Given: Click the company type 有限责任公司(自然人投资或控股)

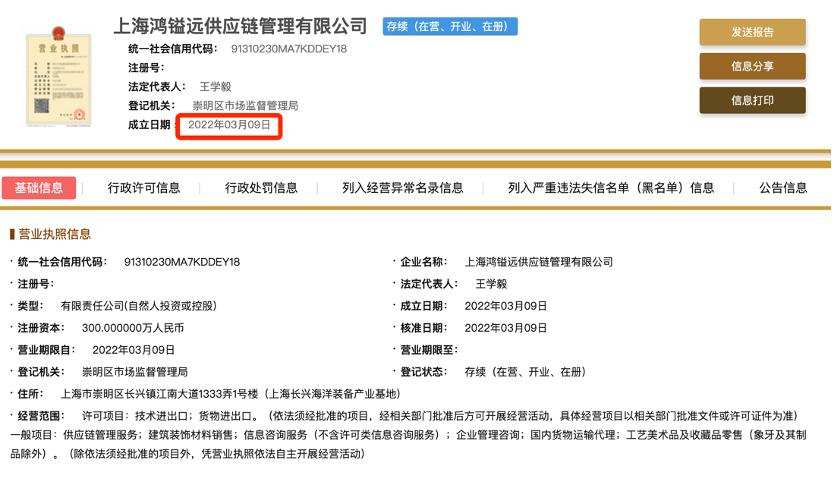Looking at the screenshot, I should [138, 306].
